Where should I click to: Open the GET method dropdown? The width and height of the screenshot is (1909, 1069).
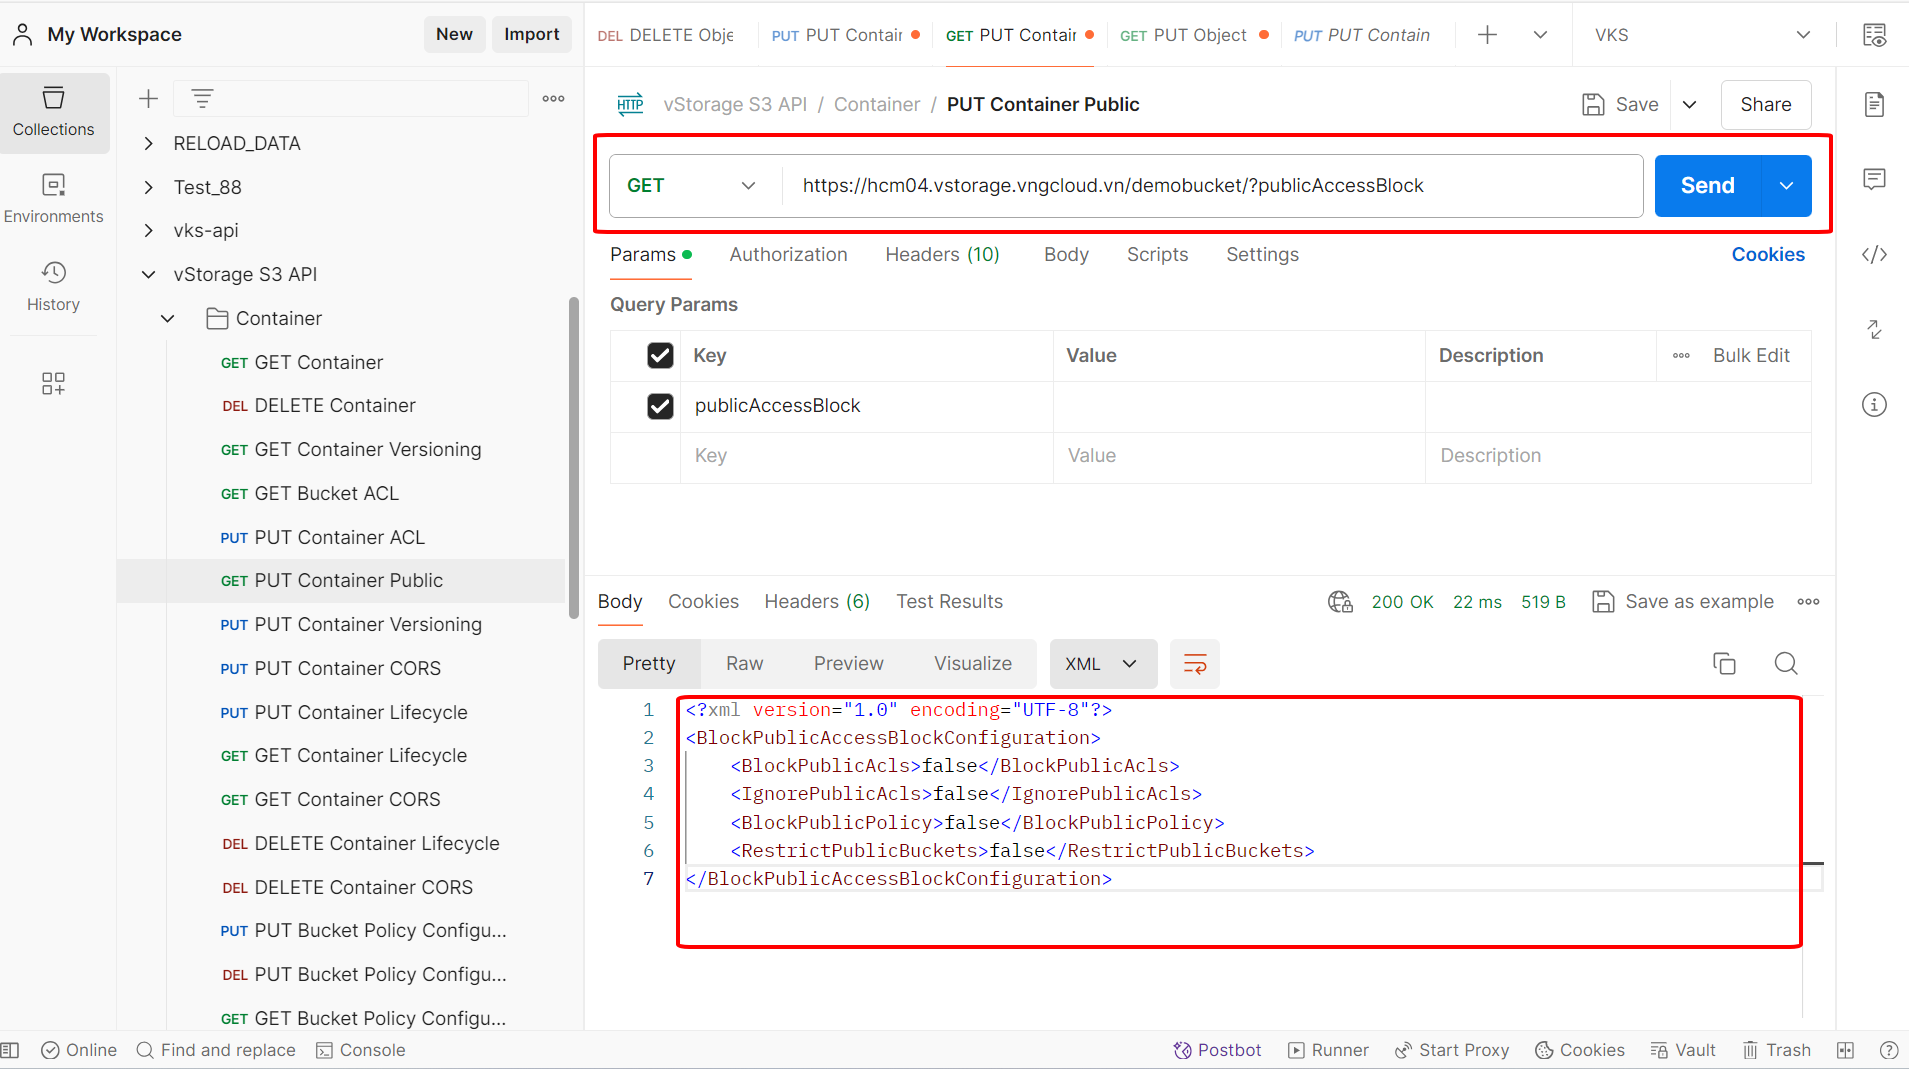(x=690, y=186)
